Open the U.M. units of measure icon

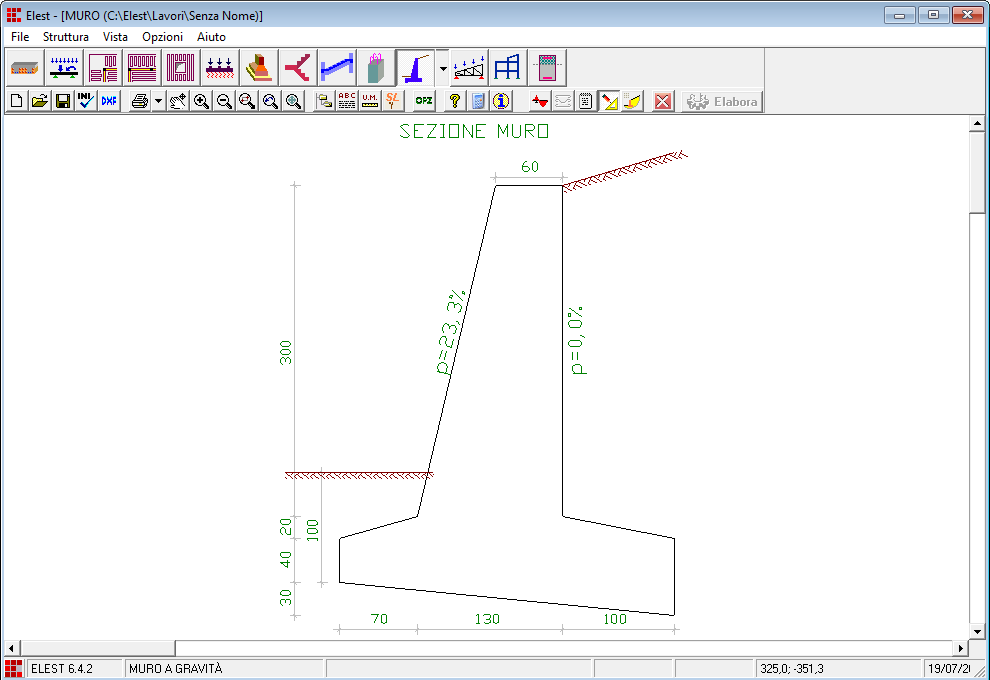(x=370, y=101)
